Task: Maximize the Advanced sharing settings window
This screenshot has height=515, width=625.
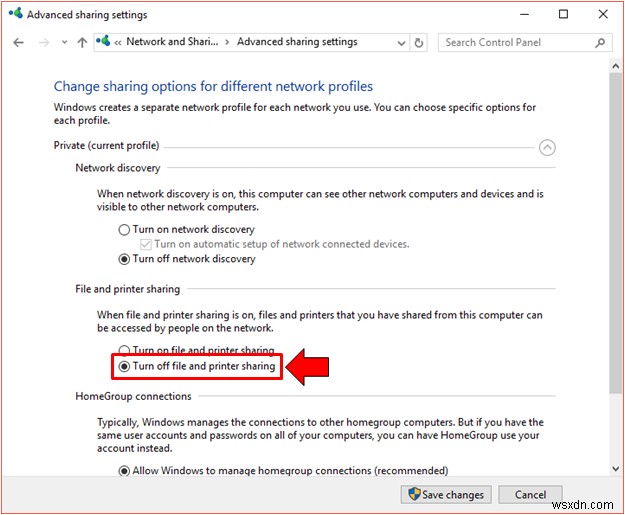Action: click(563, 14)
